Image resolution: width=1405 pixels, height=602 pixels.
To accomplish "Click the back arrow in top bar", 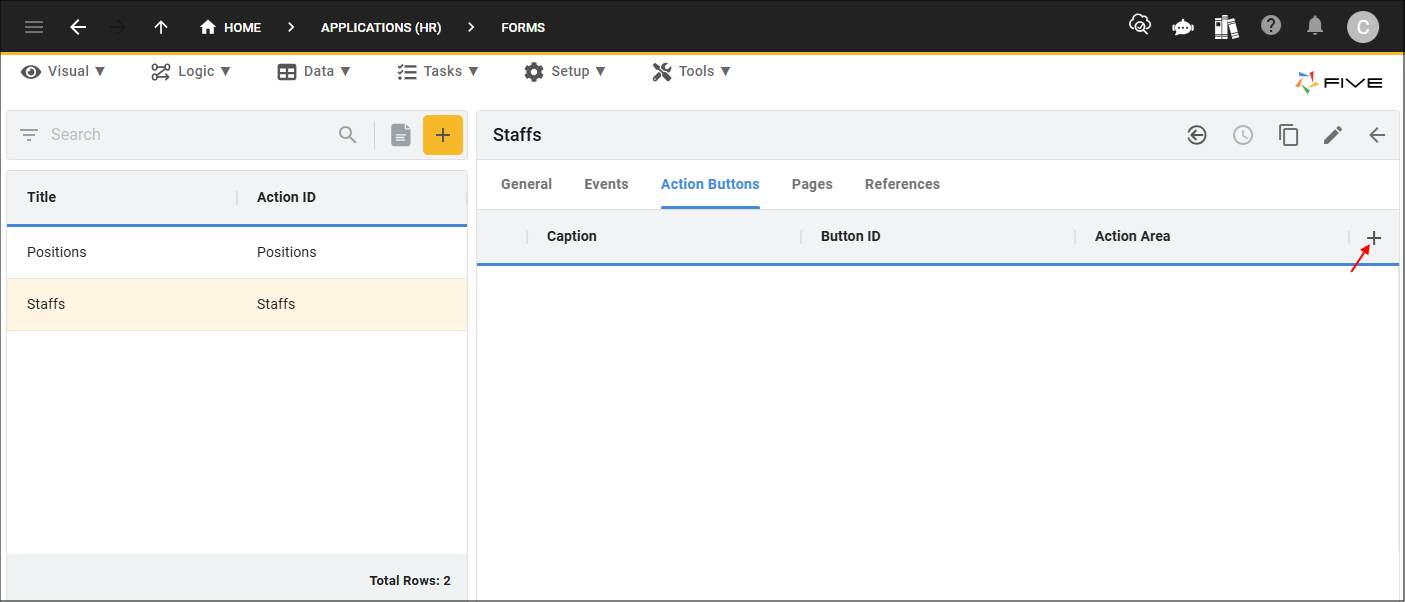I will [x=78, y=27].
